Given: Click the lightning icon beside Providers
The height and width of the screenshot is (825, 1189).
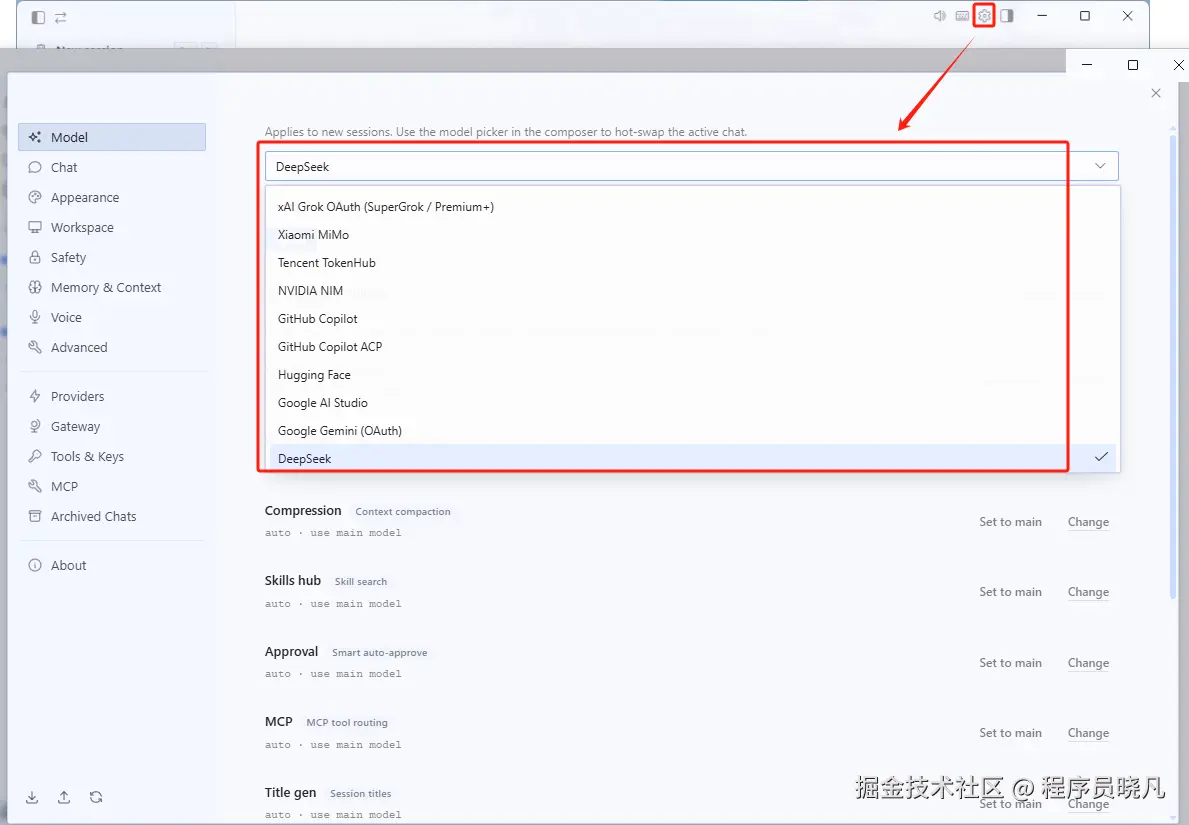Looking at the screenshot, I should (x=35, y=397).
